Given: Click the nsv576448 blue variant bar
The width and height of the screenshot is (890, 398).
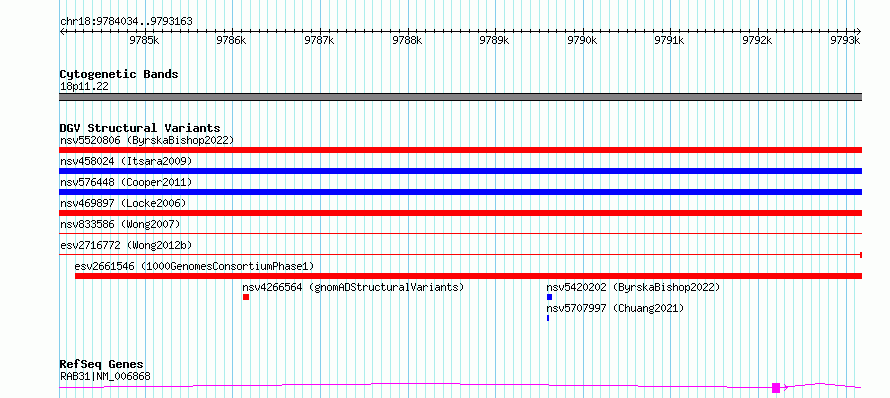Looking at the screenshot, I should (x=460, y=192).
